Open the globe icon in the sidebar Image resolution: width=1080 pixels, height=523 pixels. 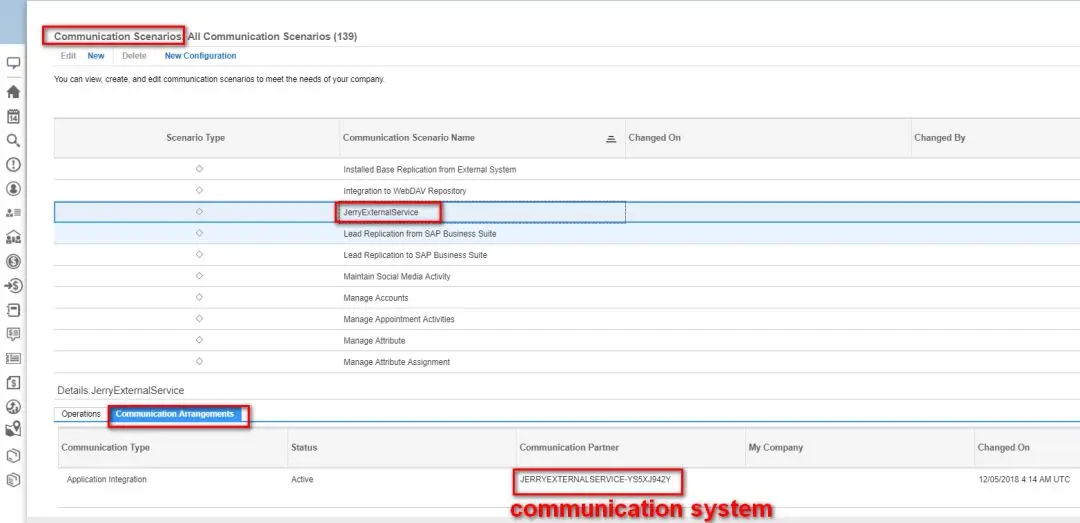13,407
